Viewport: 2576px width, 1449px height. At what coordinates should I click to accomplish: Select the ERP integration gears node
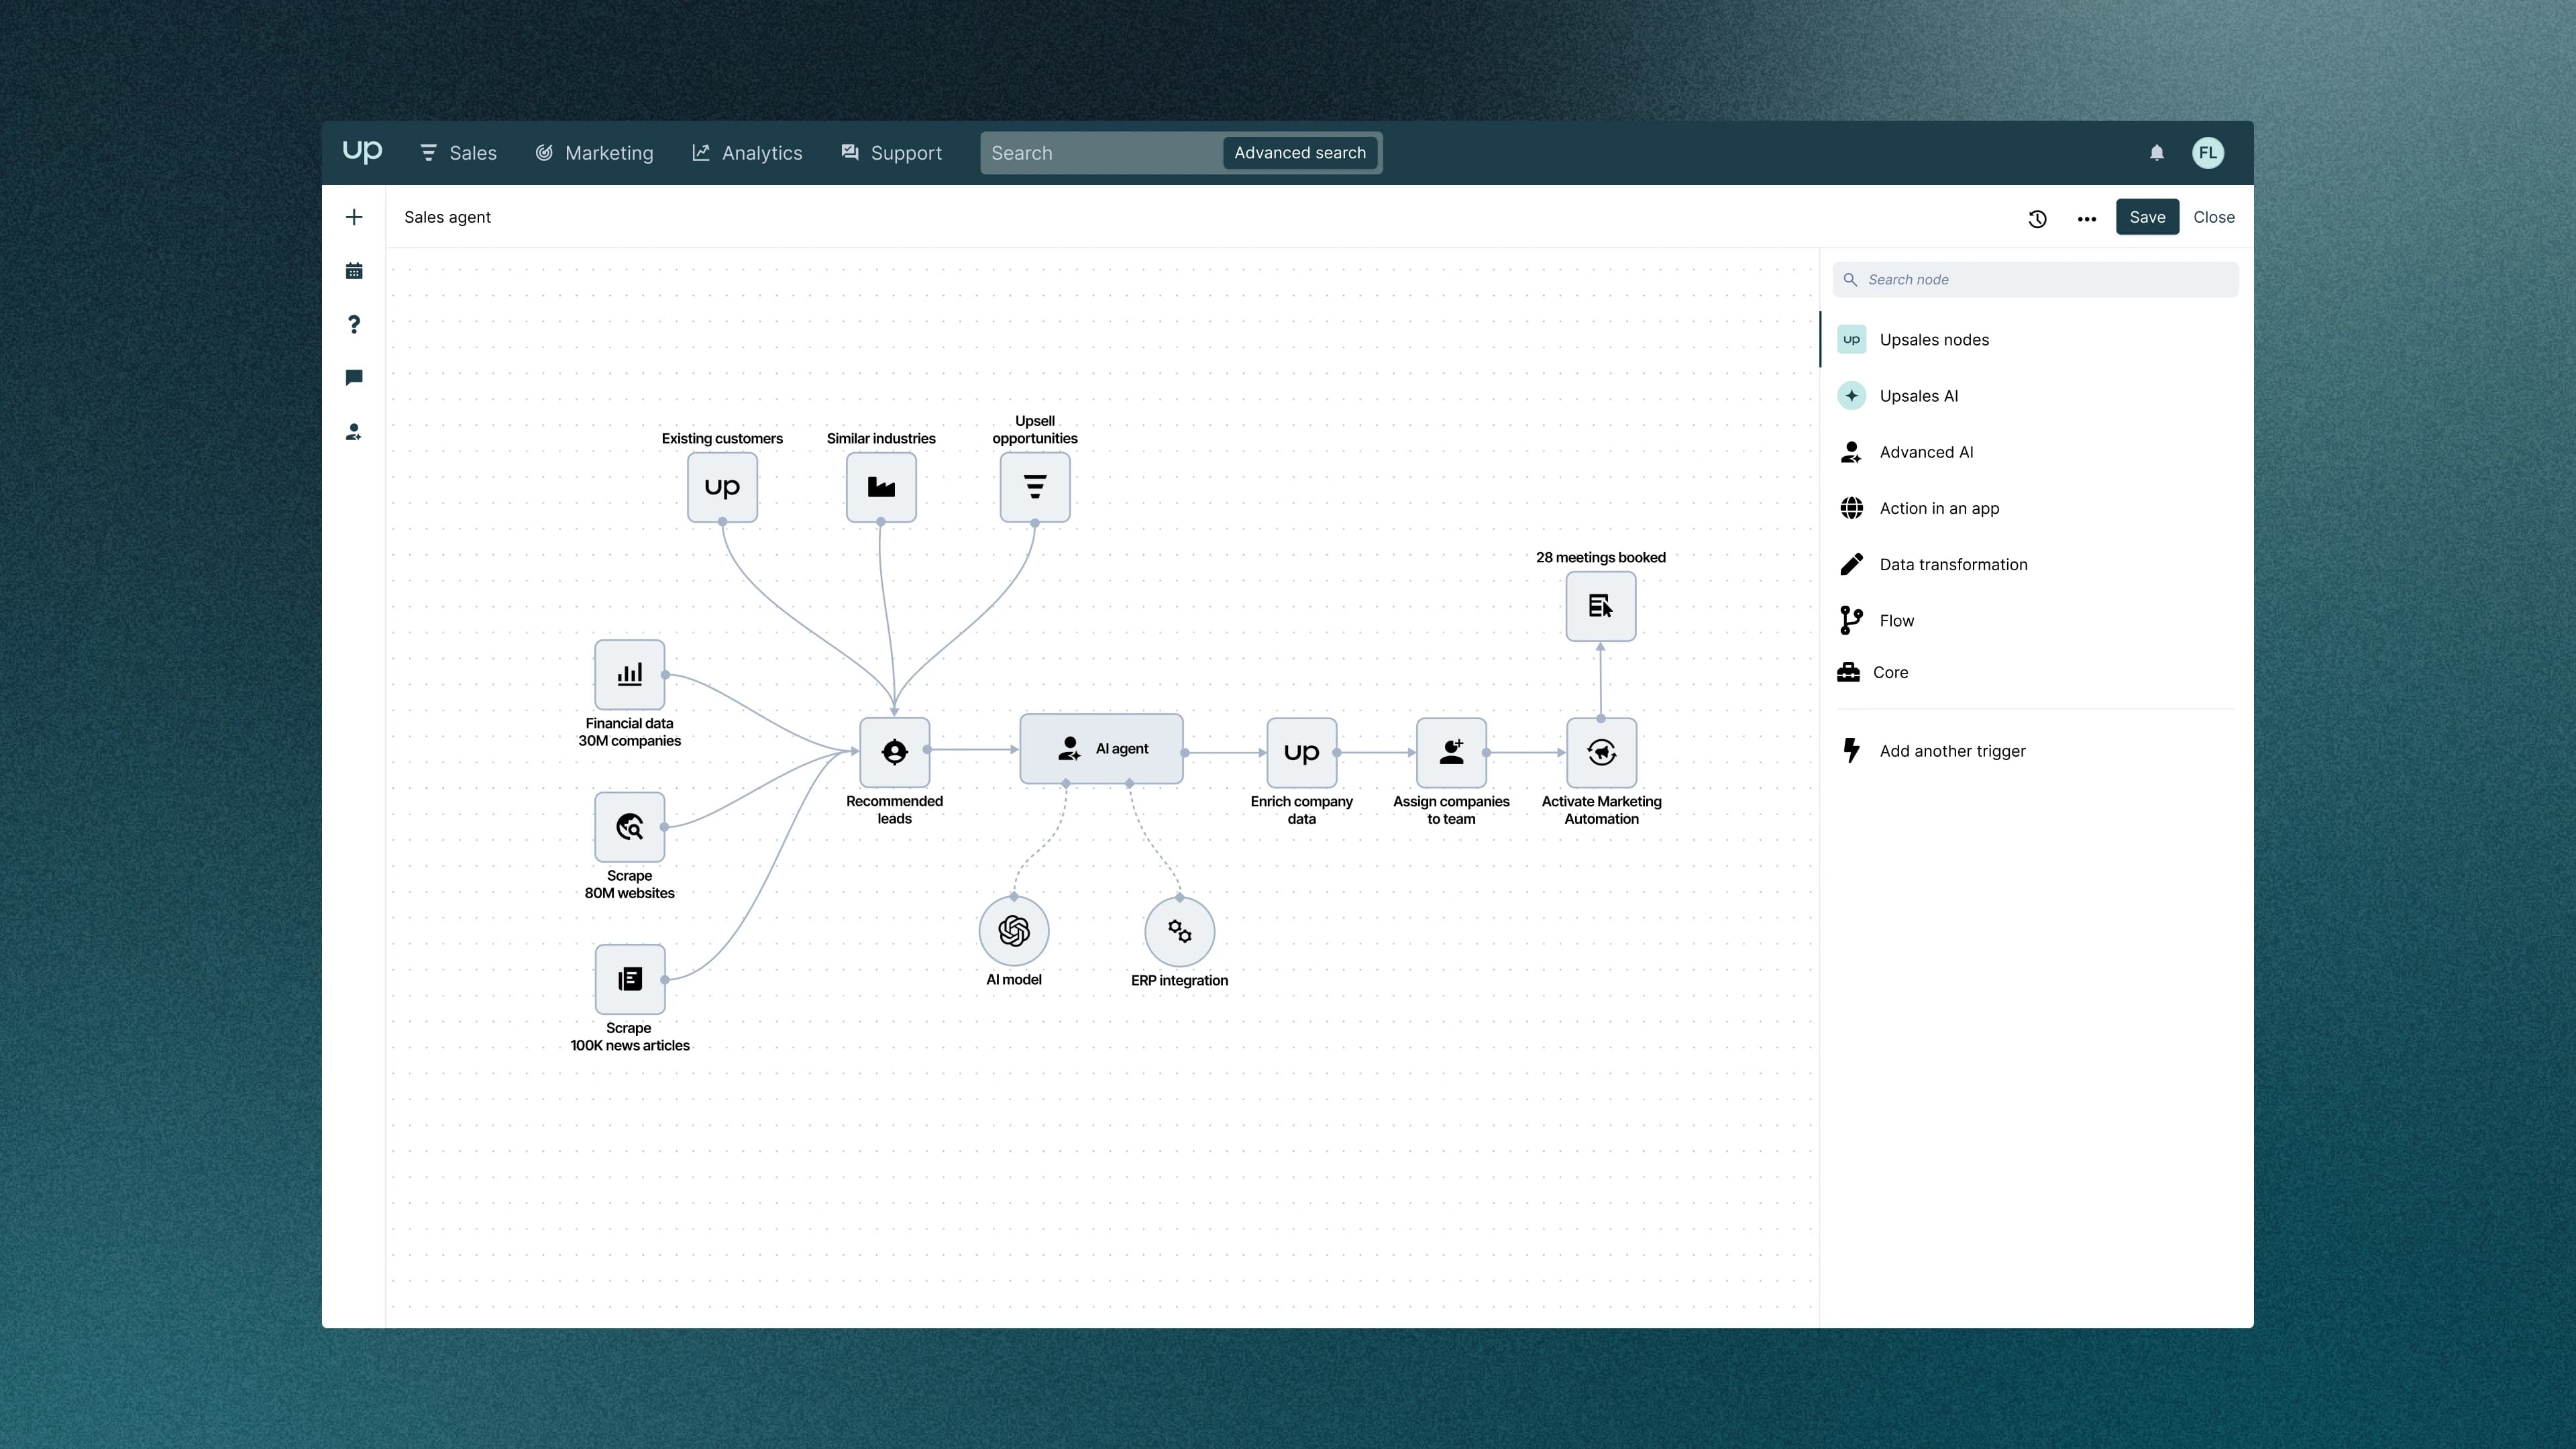[x=1179, y=930]
